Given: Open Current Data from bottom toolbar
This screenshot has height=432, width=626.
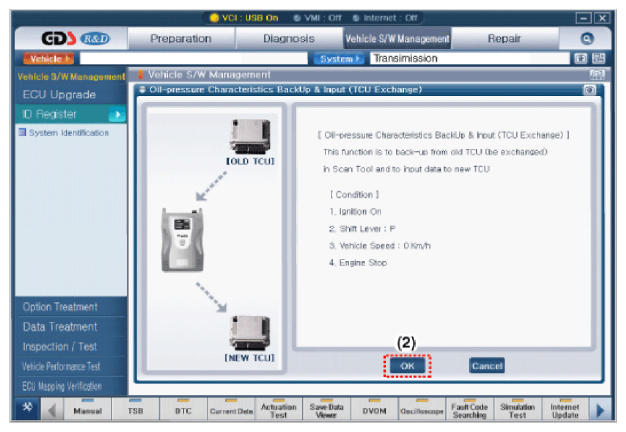Looking at the screenshot, I should pyautogui.click(x=228, y=410).
